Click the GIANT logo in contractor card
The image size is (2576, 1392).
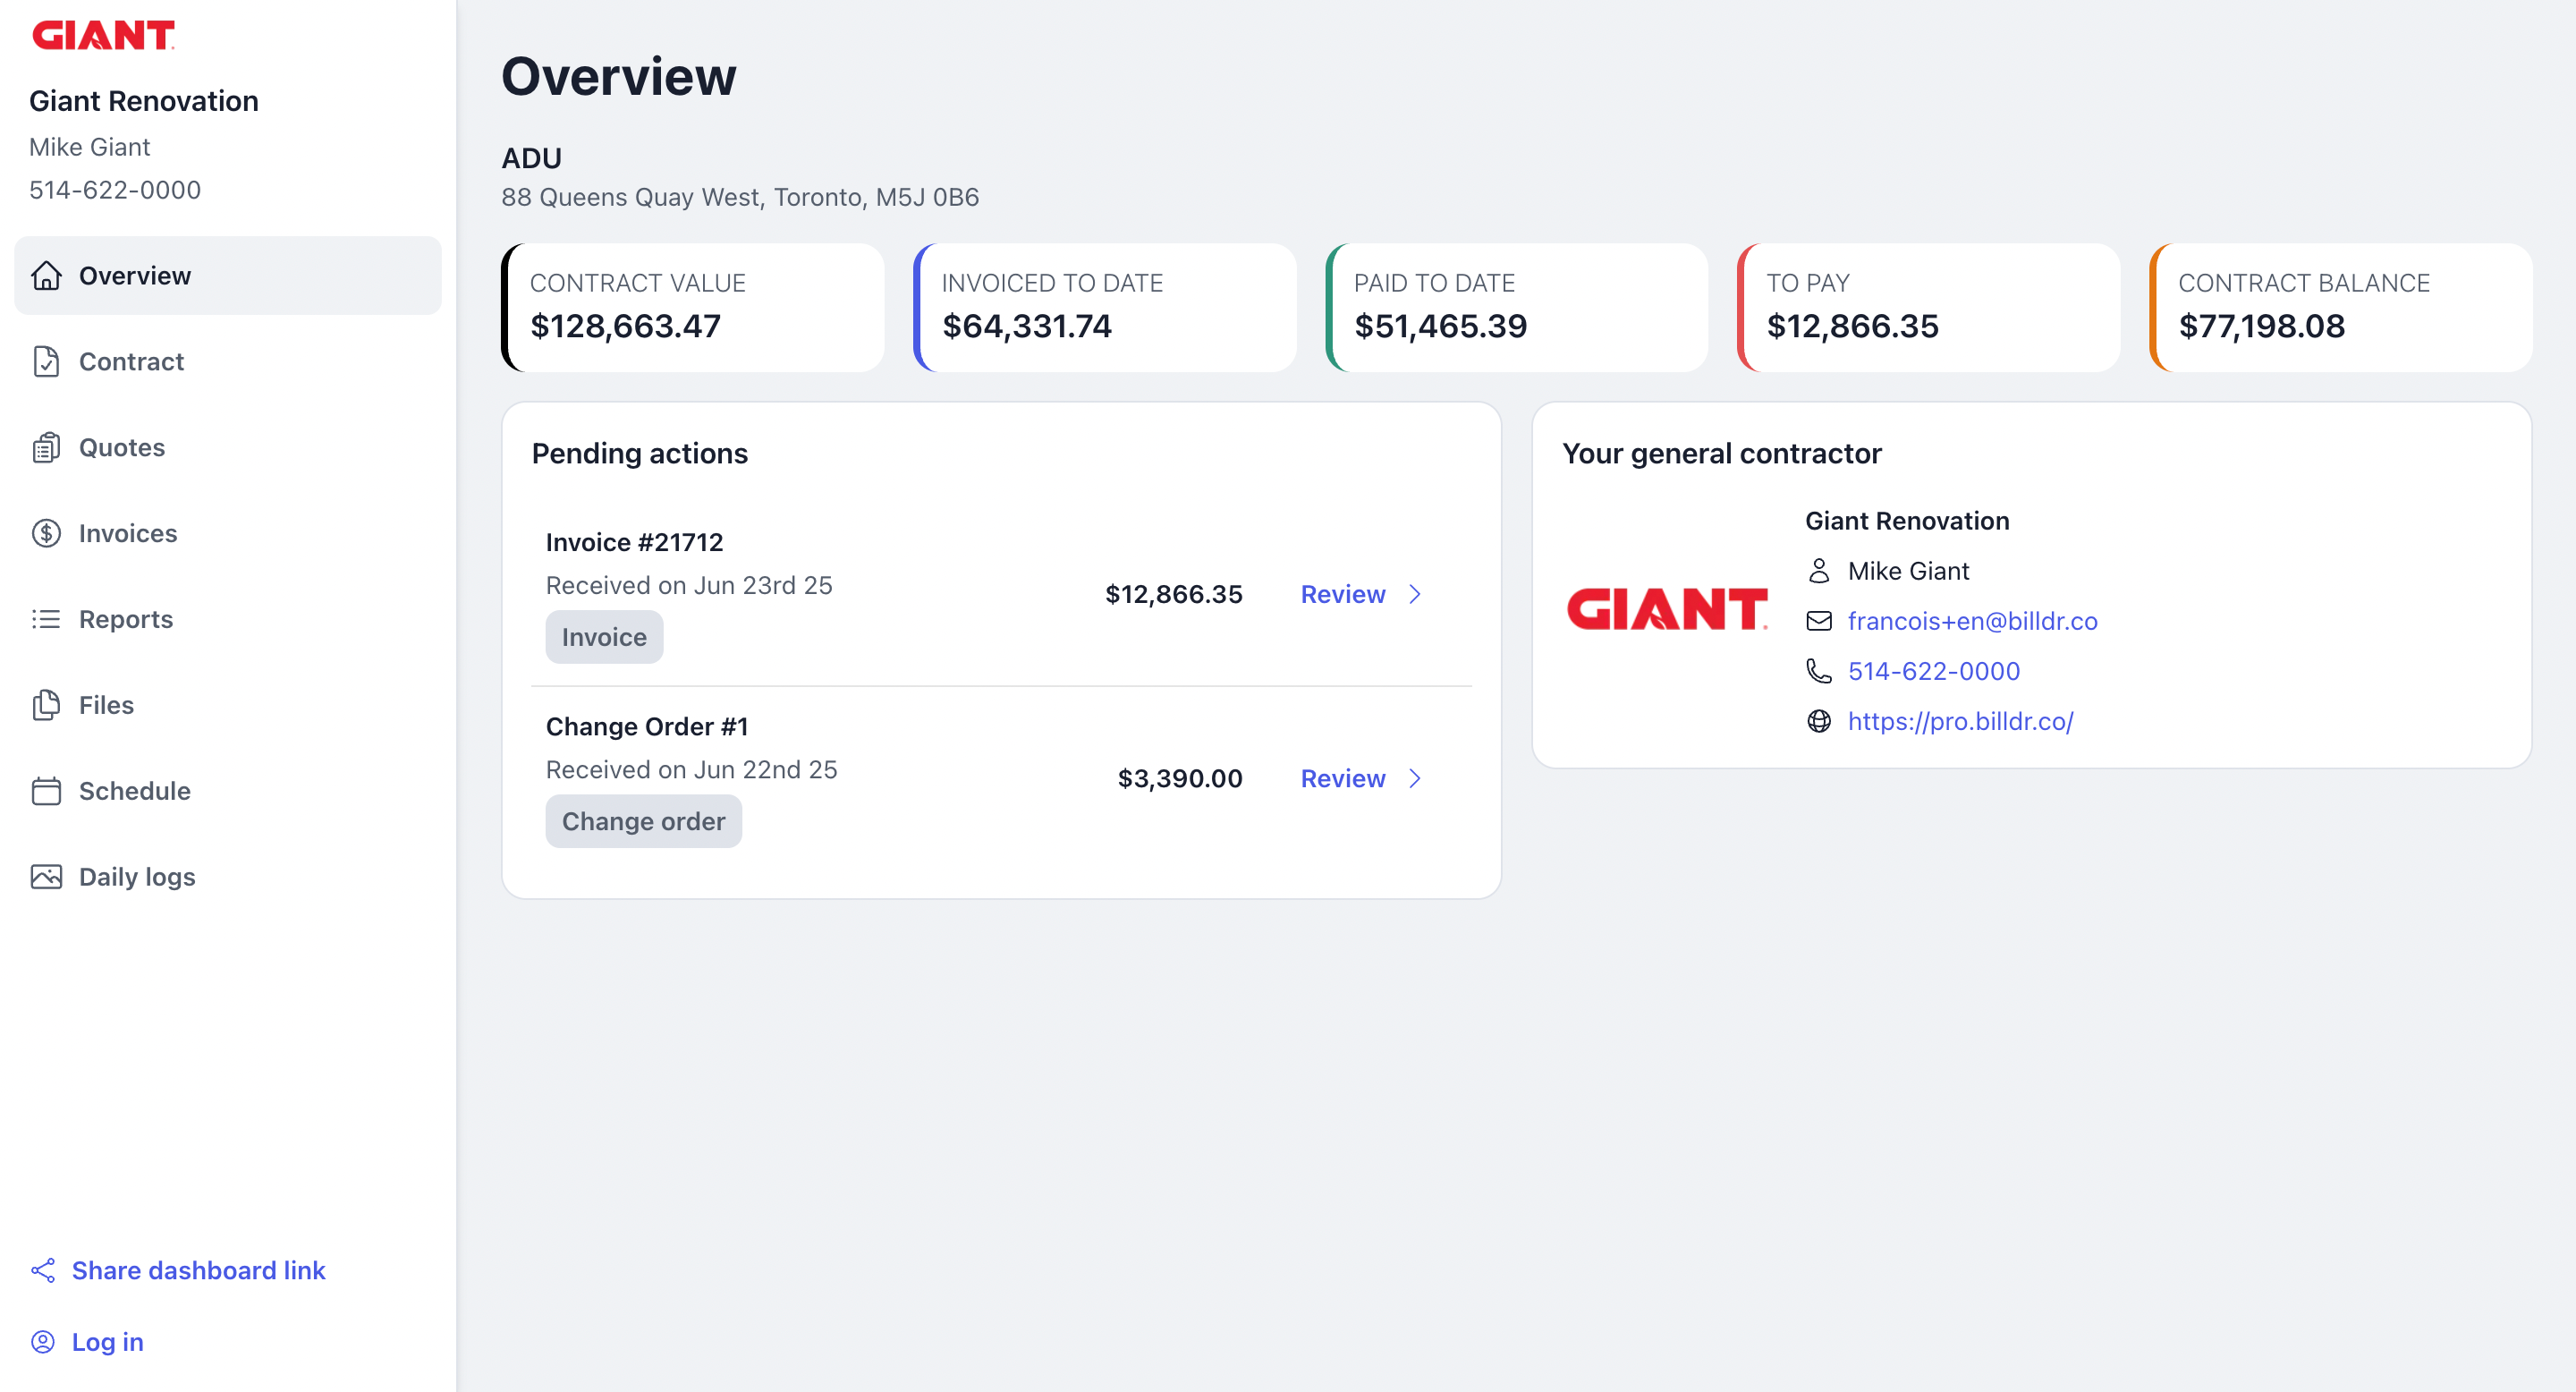pyautogui.click(x=1667, y=609)
